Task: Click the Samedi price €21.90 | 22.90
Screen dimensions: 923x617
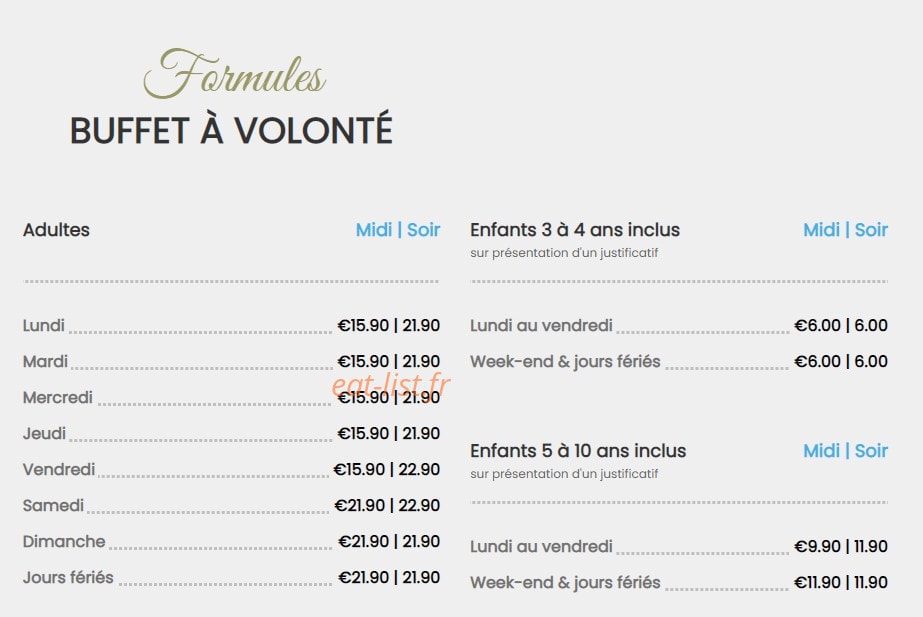Action: [387, 505]
